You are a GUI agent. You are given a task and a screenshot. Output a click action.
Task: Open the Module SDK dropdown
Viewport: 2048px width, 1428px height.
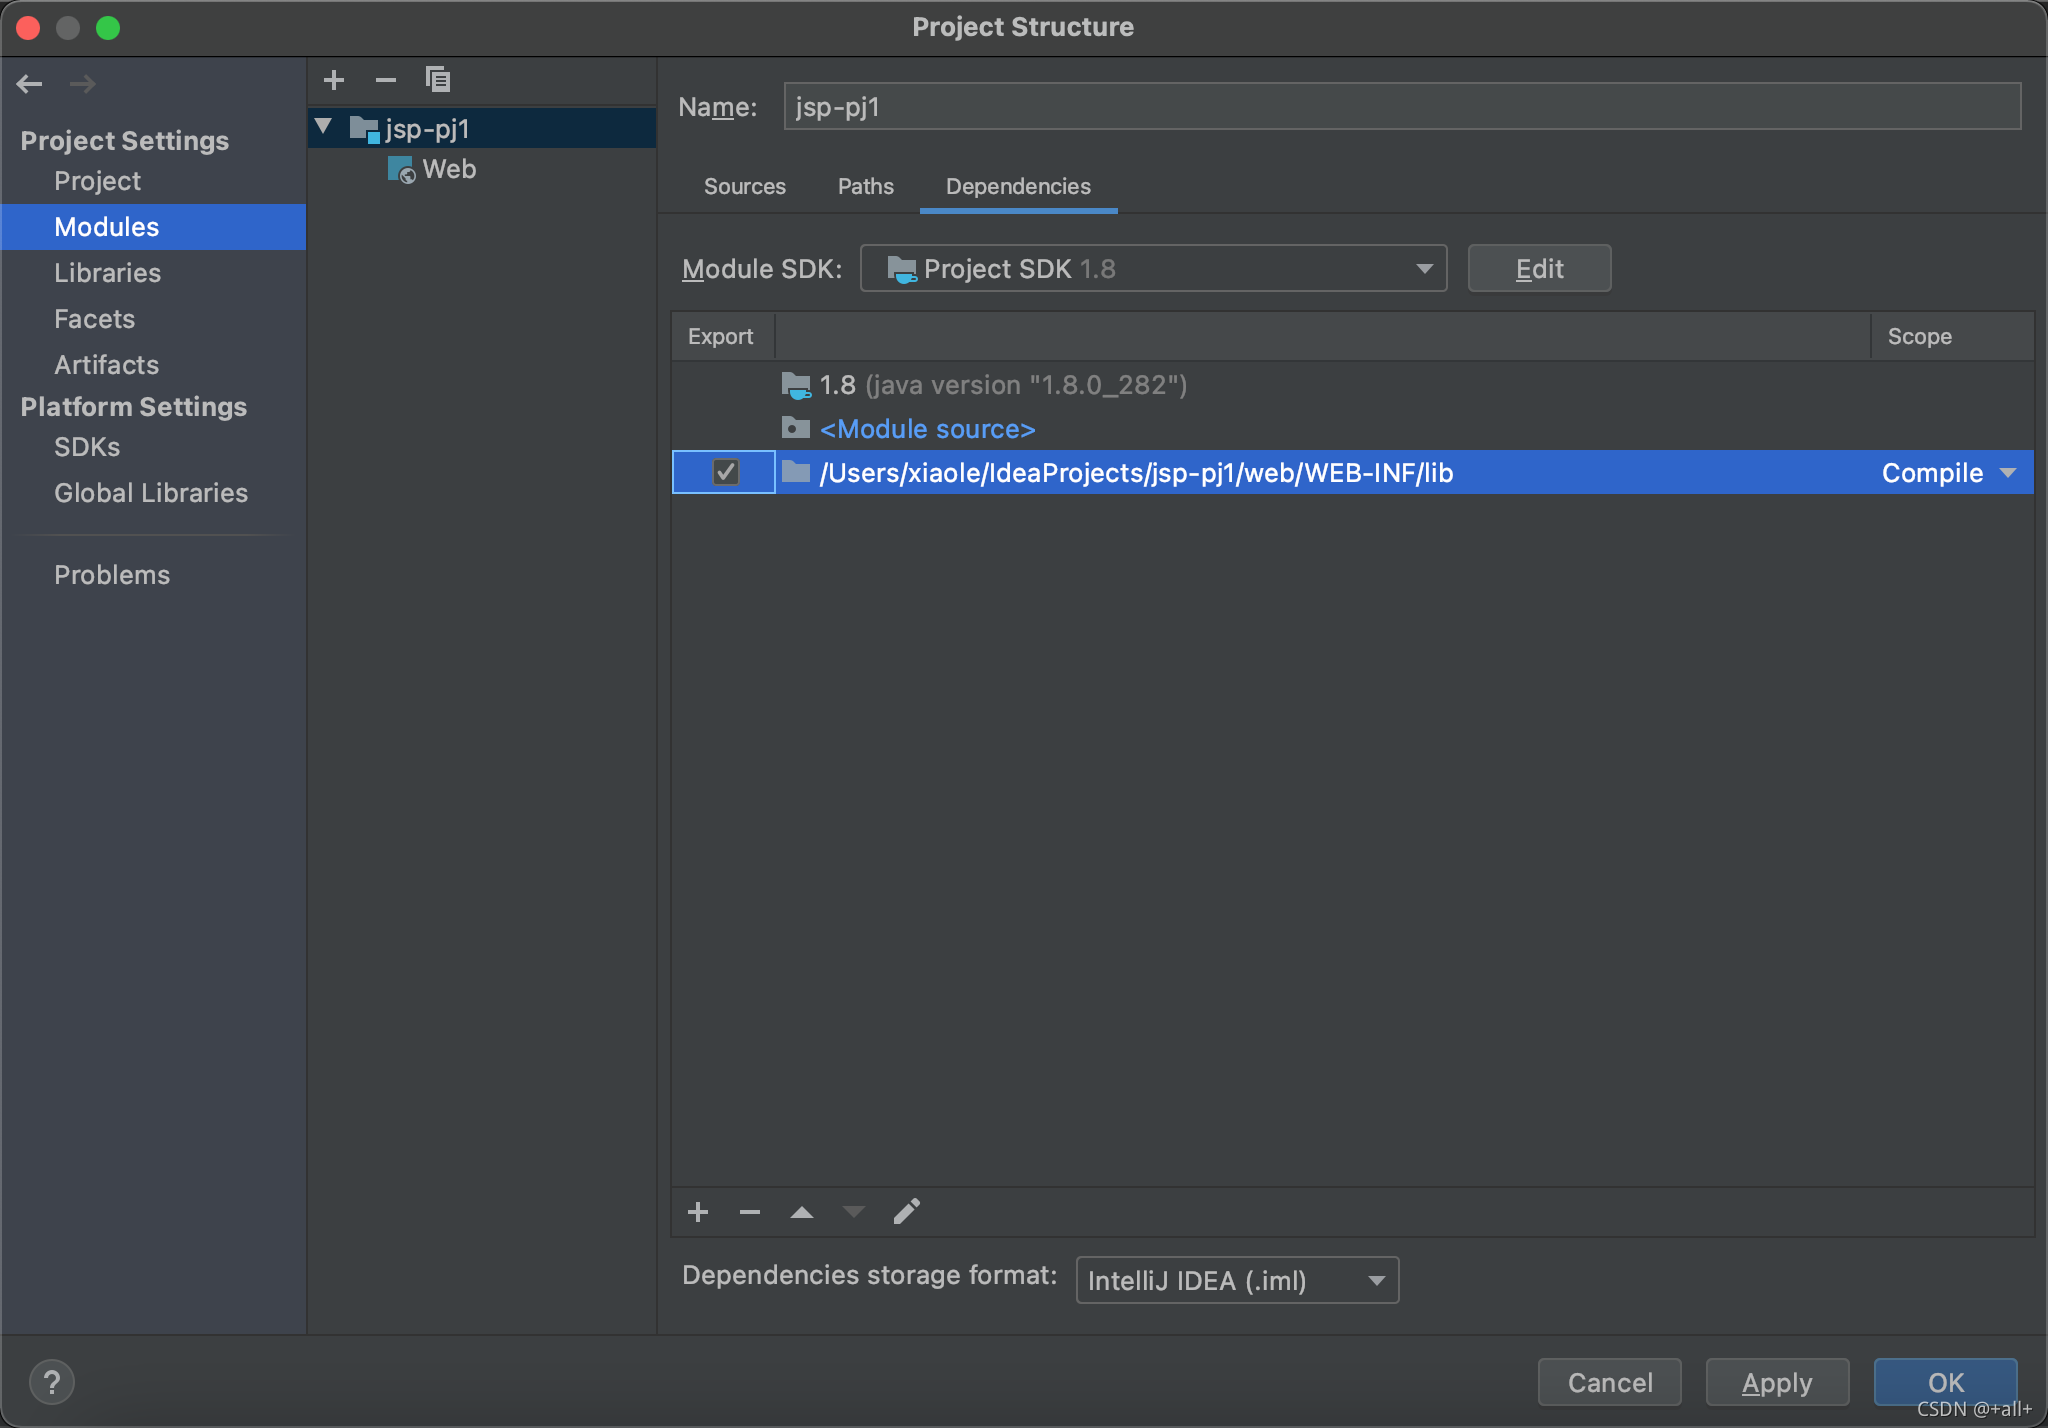tap(1153, 268)
